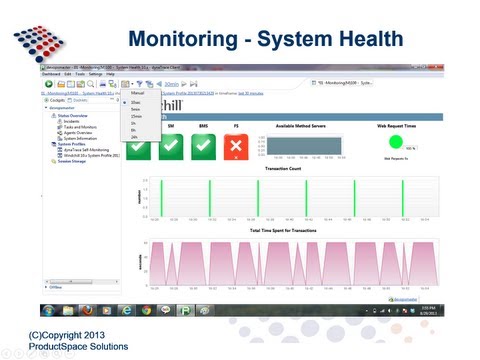Image resolution: width=480 pixels, height=360 pixels.
Task: Click the 30min timeframe link
Action: (x=171, y=84)
